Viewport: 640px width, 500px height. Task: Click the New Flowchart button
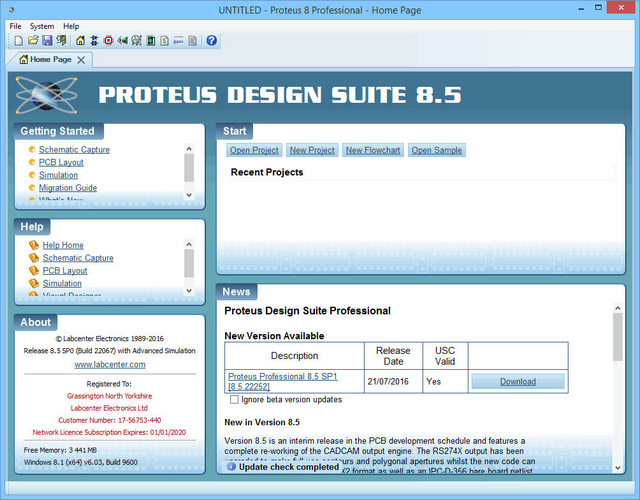tap(373, 150)
